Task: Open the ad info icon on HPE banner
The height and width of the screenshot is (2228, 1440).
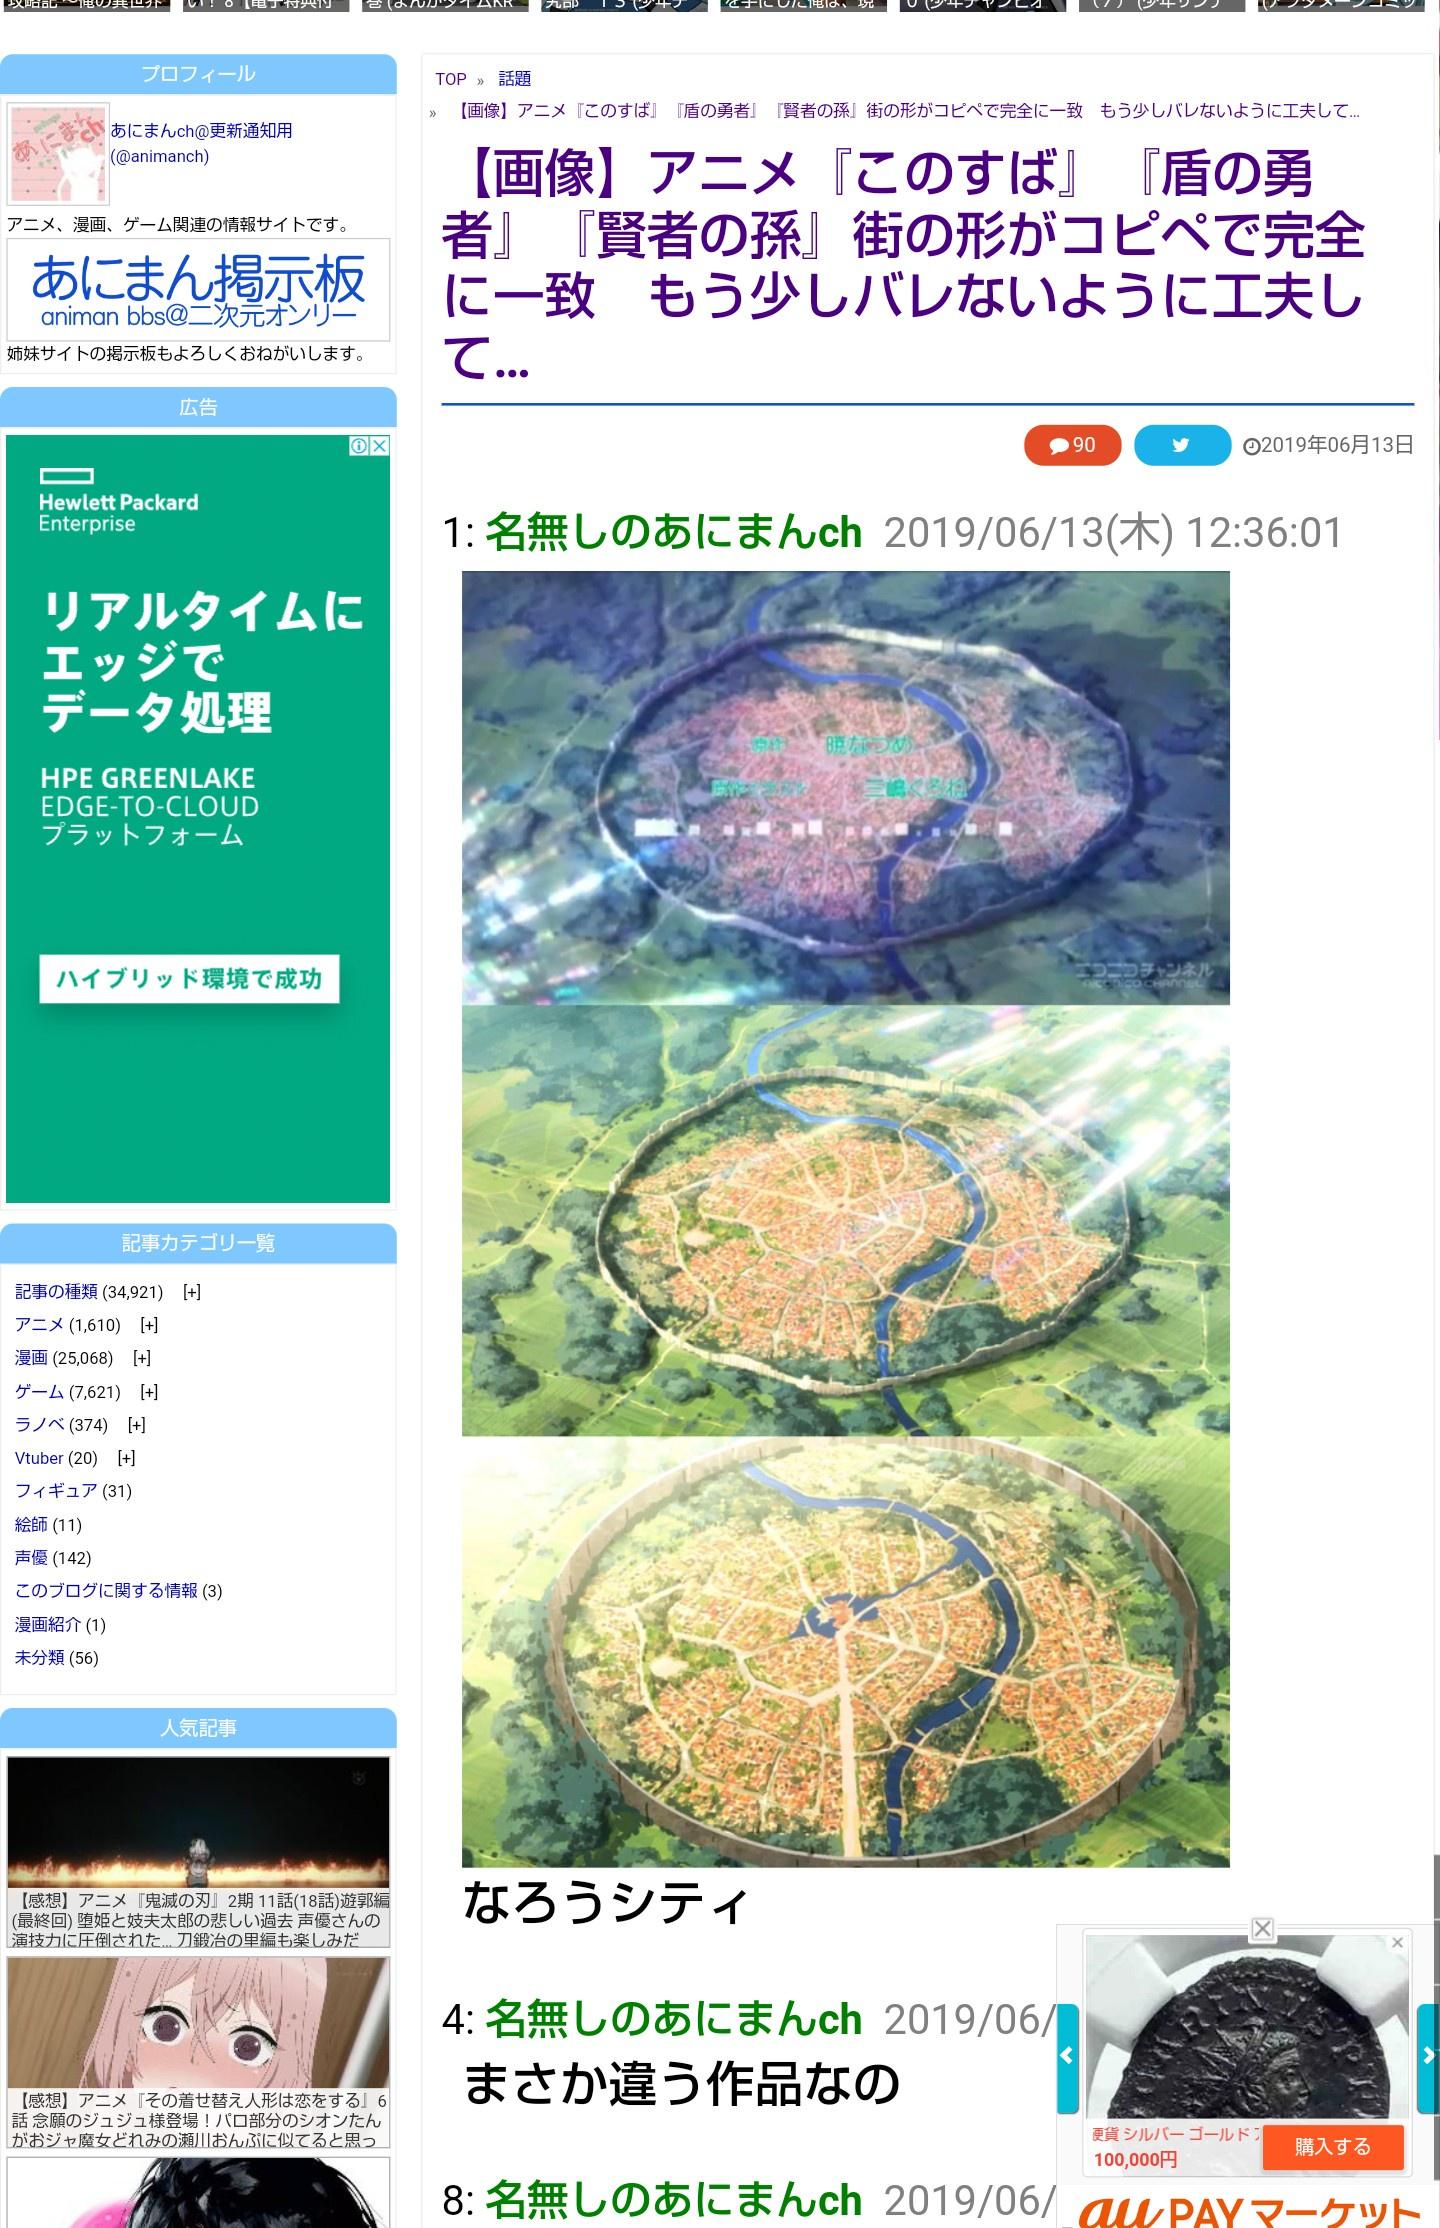Action: 359,446
